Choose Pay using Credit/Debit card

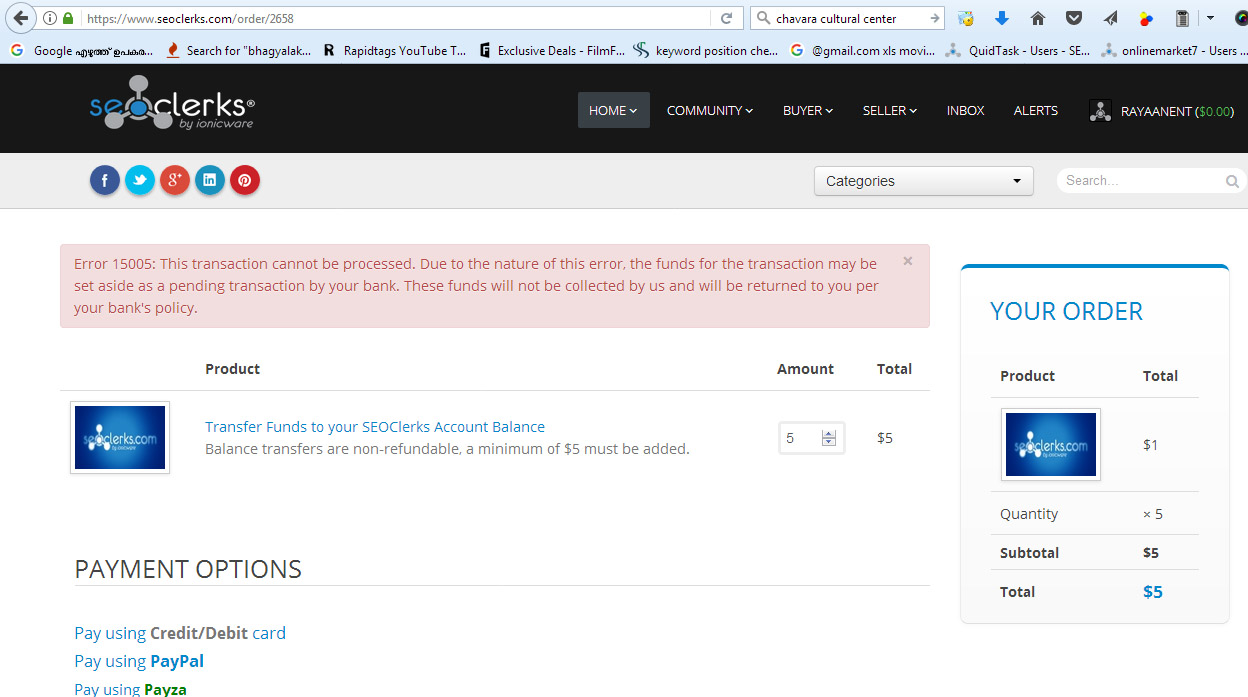point(180,633)
